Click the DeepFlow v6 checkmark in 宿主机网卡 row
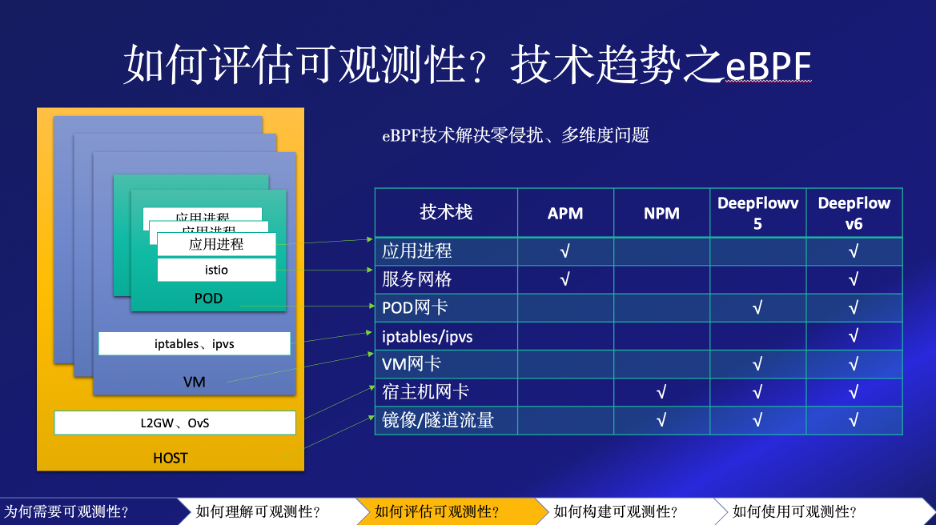 coord(854,392)
